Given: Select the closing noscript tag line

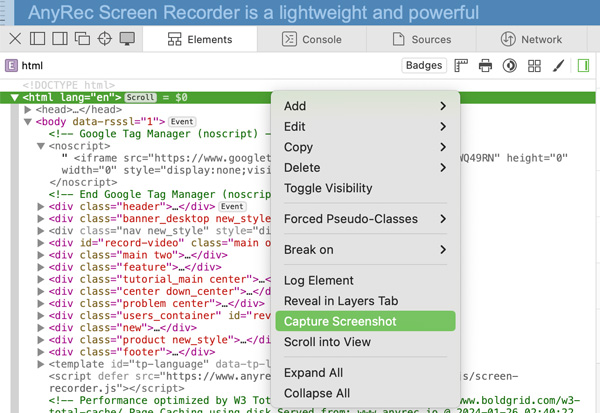Looking at the screenshot, I should (x=83, y=182).
